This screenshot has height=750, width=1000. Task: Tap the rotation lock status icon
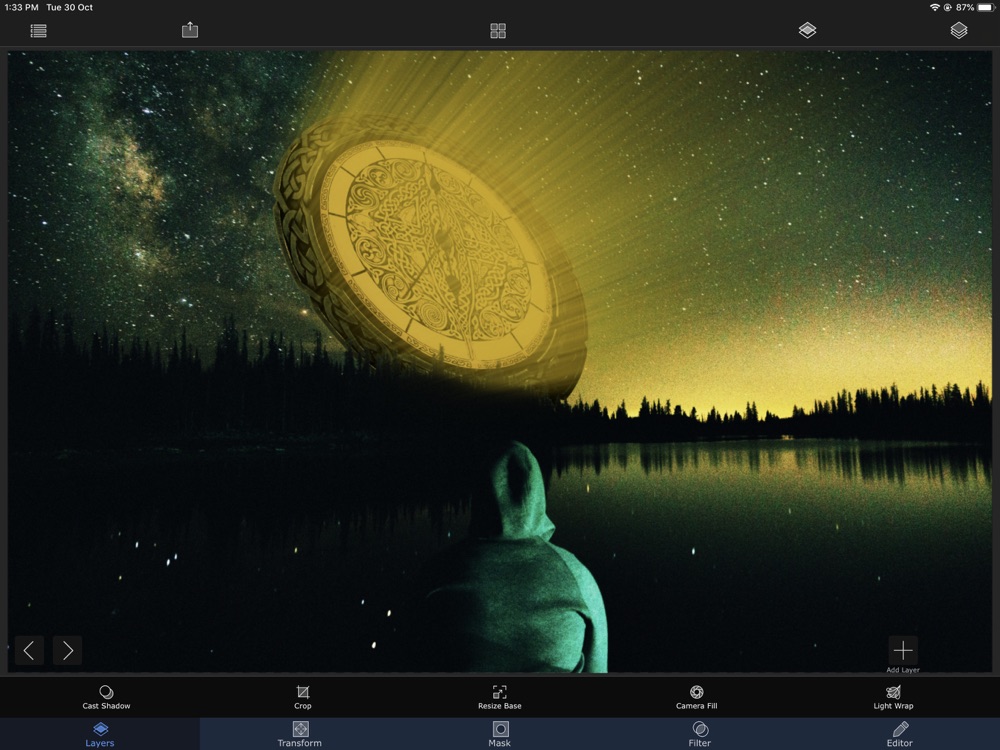coord(948,8)
